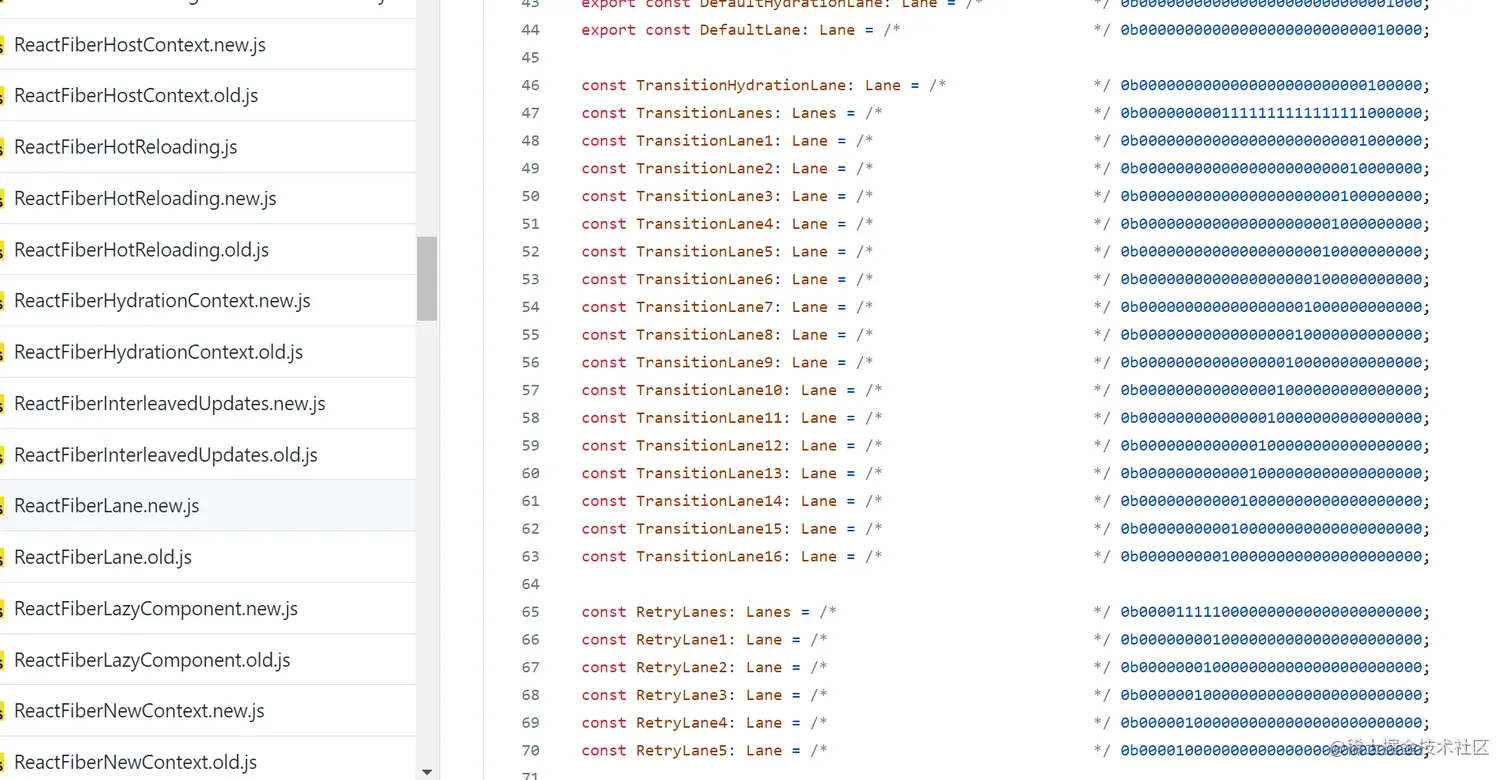Select ReactFiberHydrationContext.old.js file
The height and width of the screenshot is (780, 1512).
click(x=158, y=352)
